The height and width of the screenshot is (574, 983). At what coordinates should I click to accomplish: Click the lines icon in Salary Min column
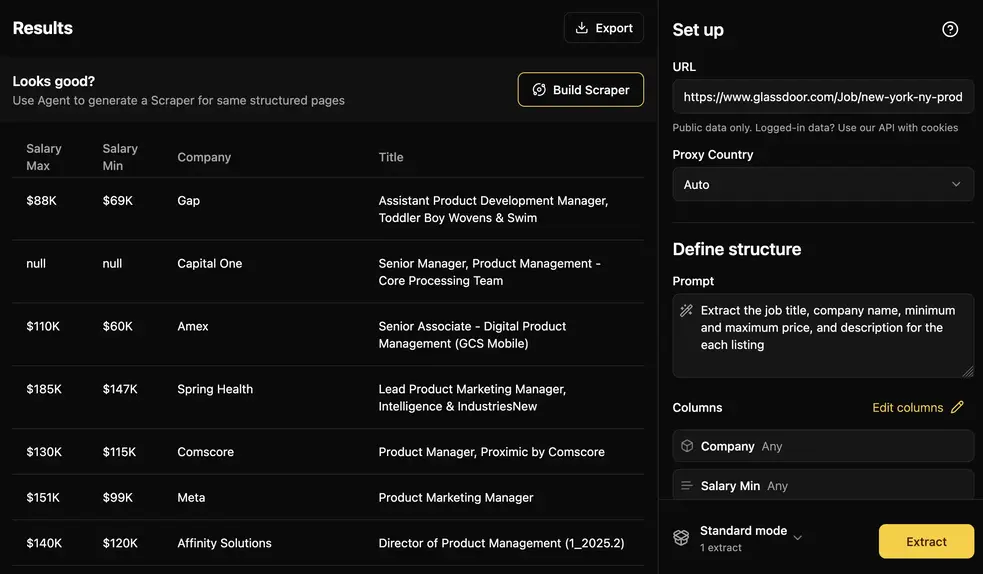pyautogui.click(x=687, y=486)
